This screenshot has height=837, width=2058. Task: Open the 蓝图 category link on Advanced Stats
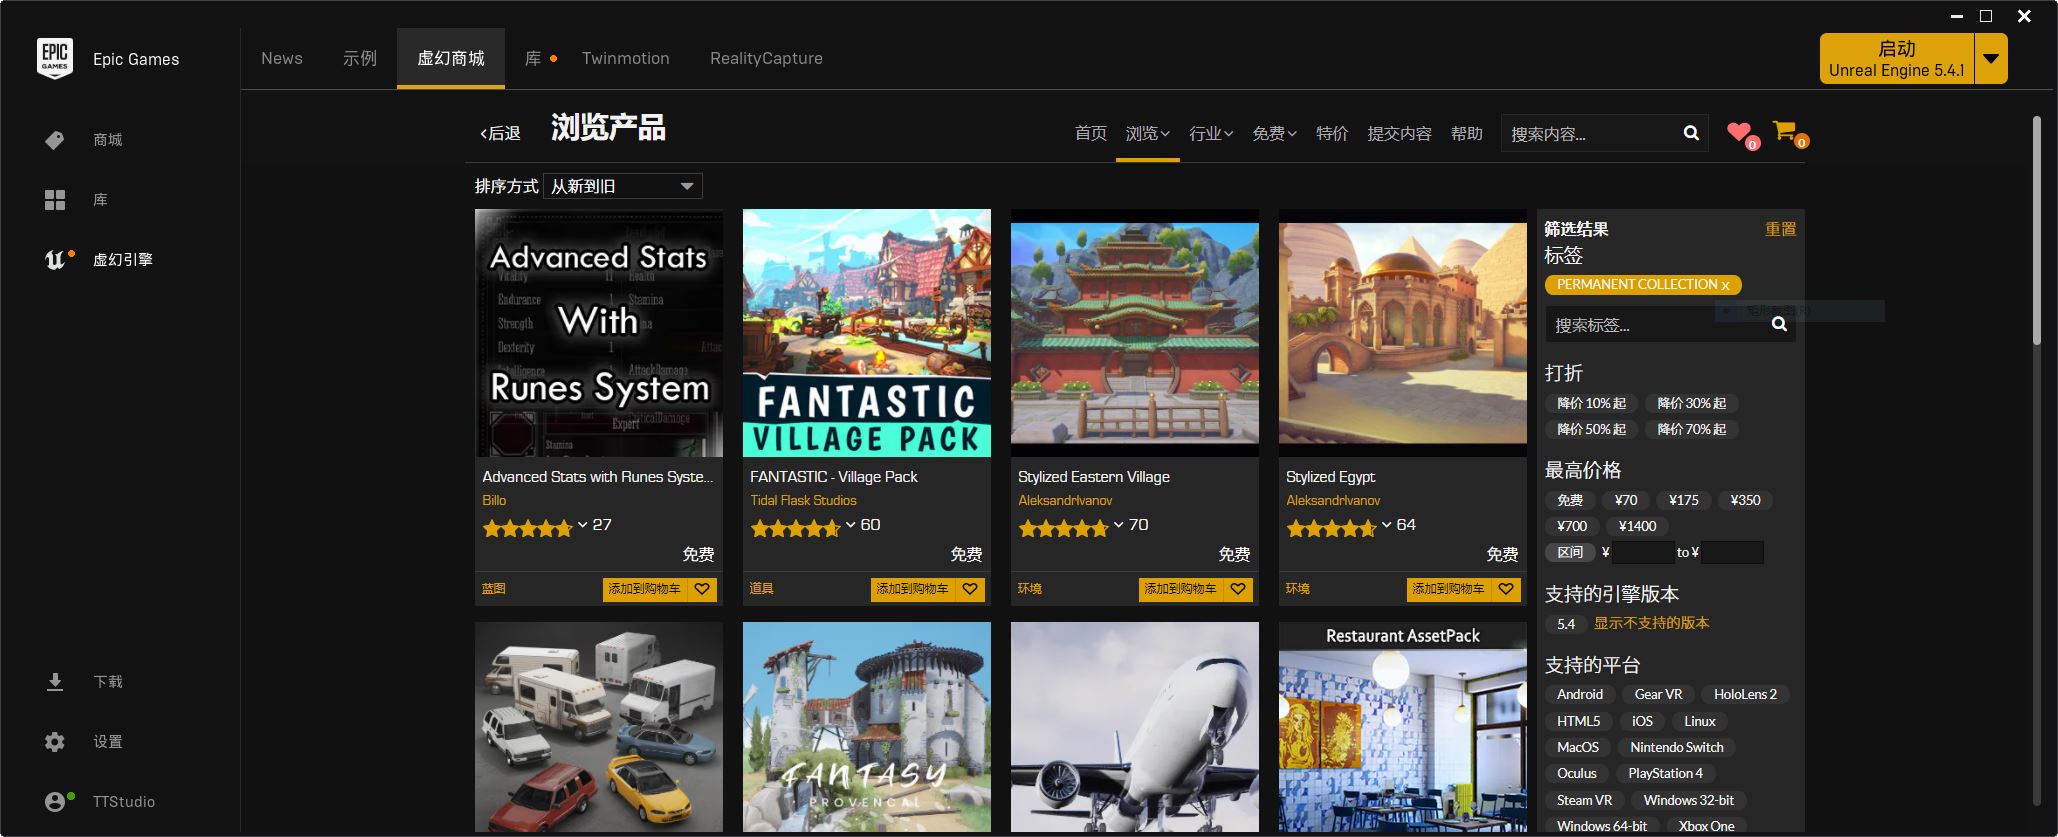[494, 589]
